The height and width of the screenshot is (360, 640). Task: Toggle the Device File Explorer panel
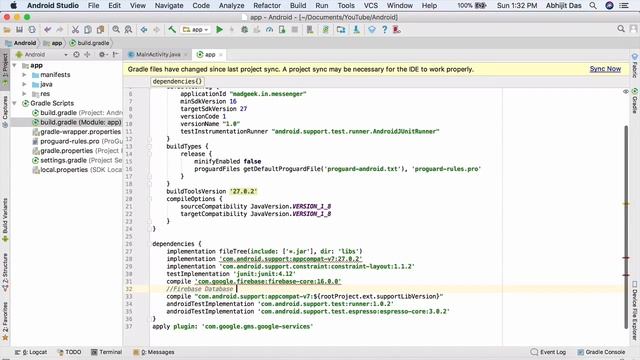click(635, 310)
